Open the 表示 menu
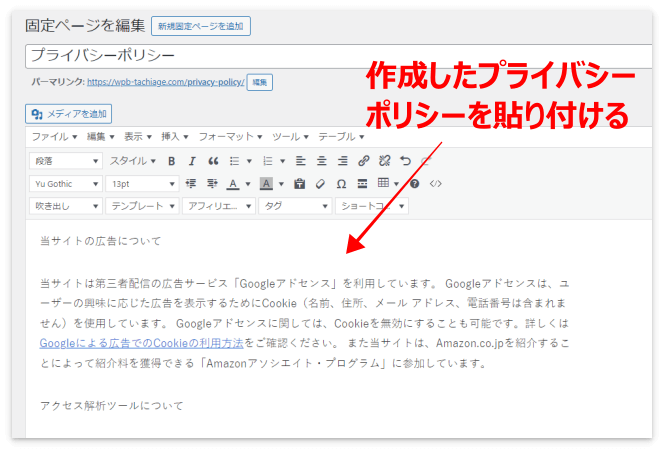Viewport: 664px width, 451px height. [138, 137]
